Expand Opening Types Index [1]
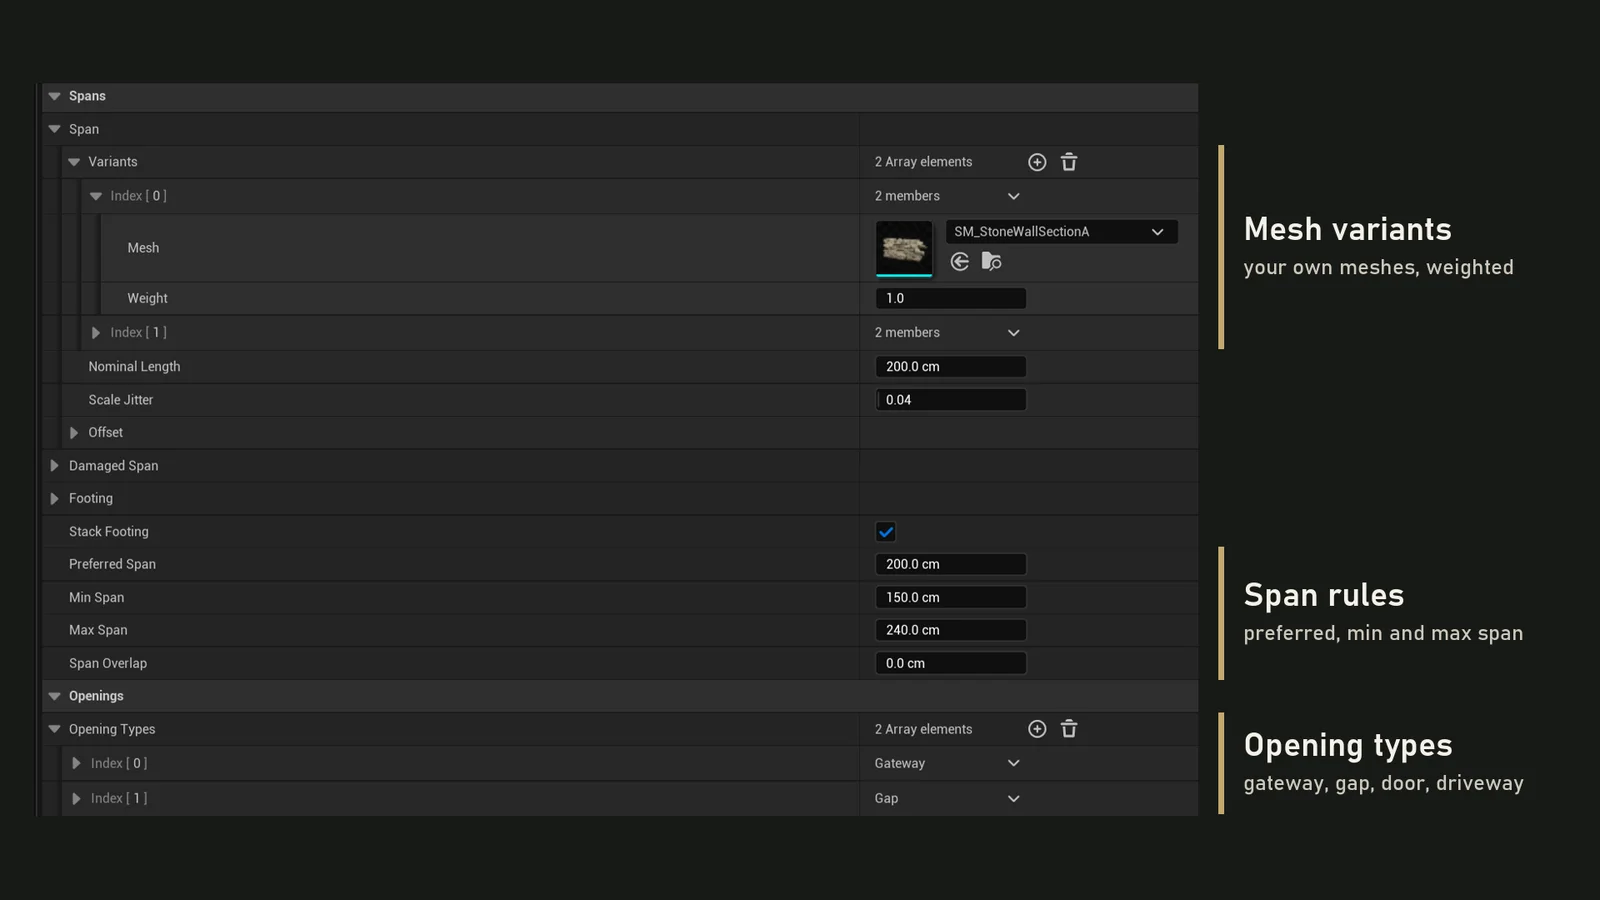Screen dimensions: 1600x900 (x=76, y=799)
